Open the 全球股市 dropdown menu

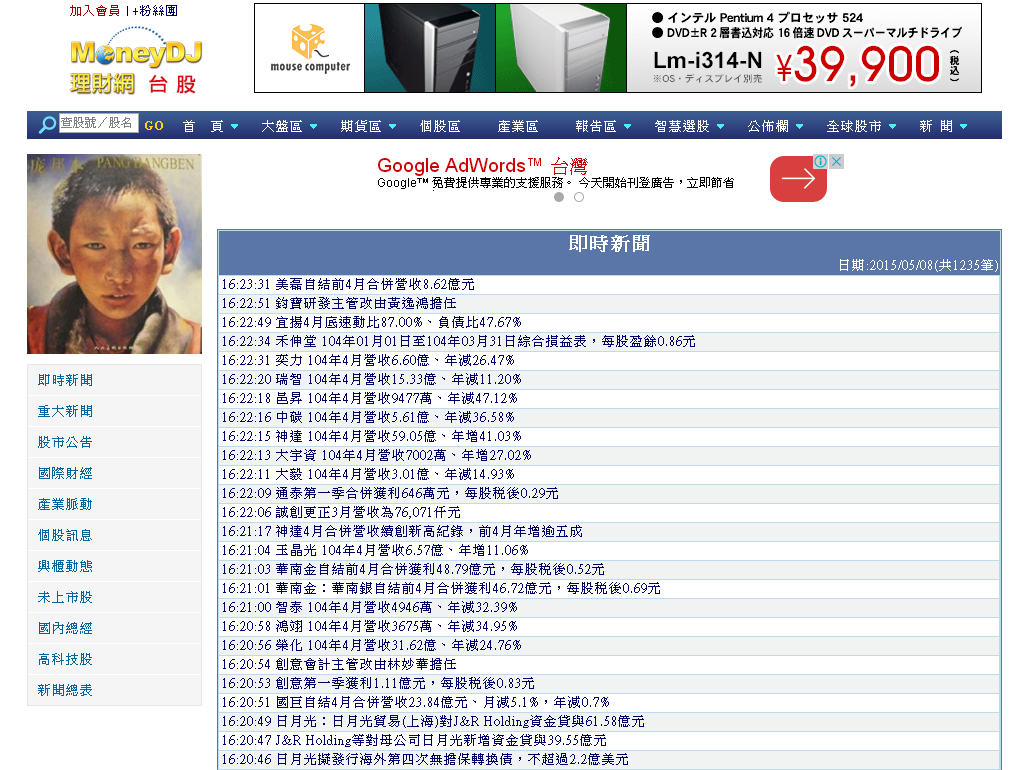[x=861, y=126]
